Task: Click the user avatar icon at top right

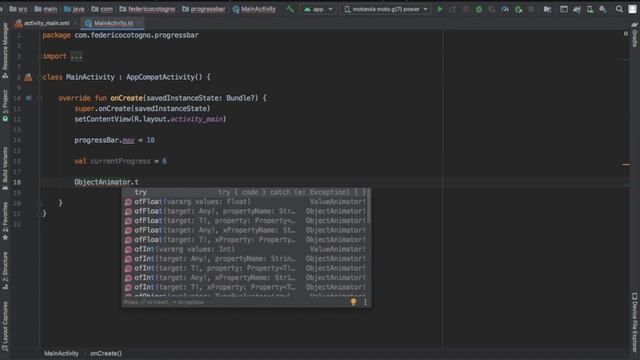Action: pos(632,9)
